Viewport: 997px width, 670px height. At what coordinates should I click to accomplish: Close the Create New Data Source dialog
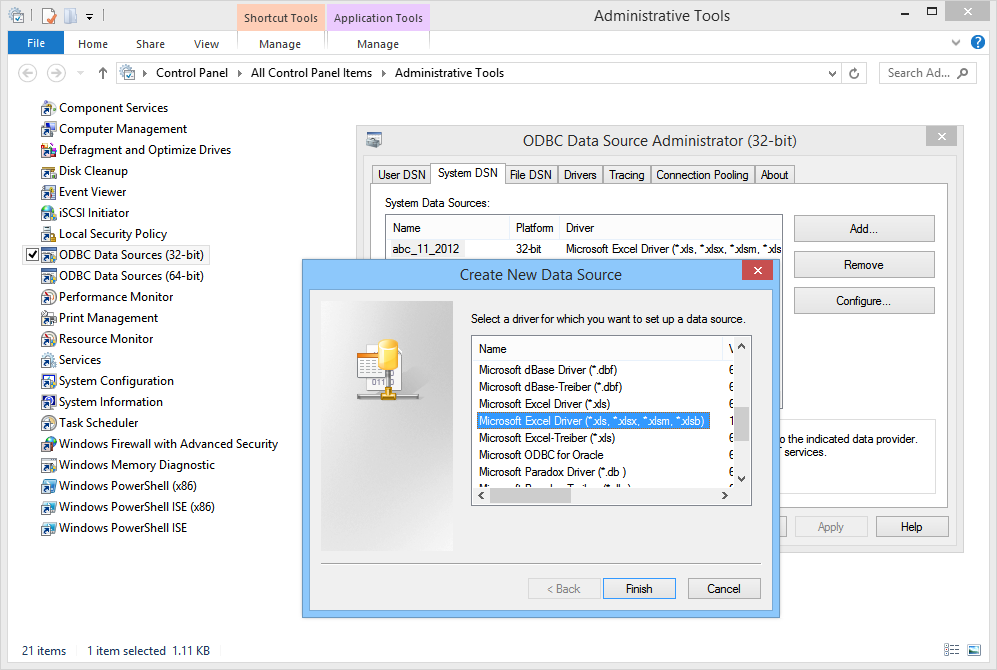click(757, 270)
